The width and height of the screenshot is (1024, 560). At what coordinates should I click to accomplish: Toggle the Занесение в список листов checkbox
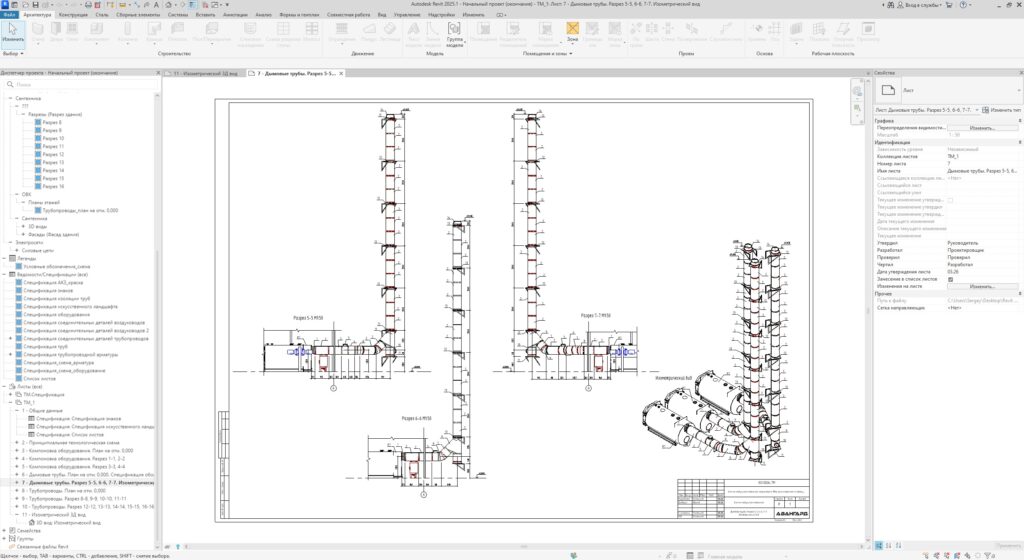[x=950, y=279]
